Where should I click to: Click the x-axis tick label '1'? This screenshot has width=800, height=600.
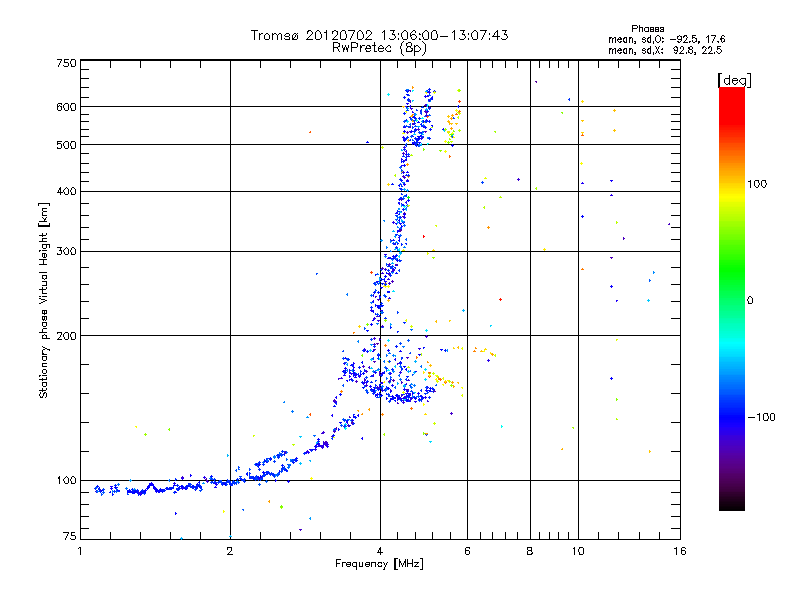80,551
